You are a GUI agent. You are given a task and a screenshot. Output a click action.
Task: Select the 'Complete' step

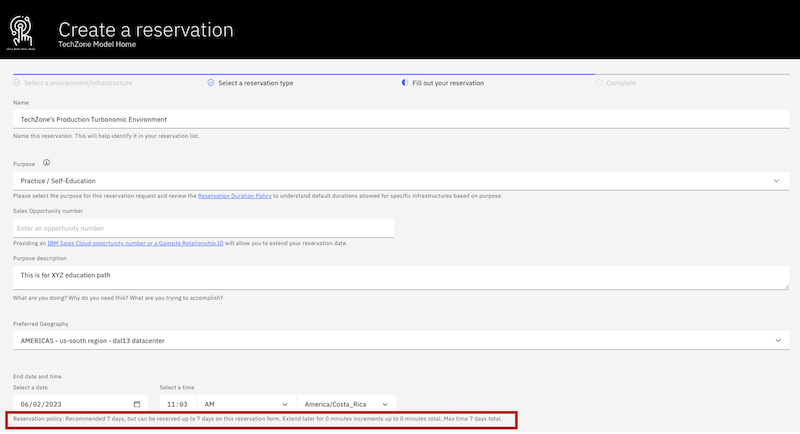coord(616,83)
